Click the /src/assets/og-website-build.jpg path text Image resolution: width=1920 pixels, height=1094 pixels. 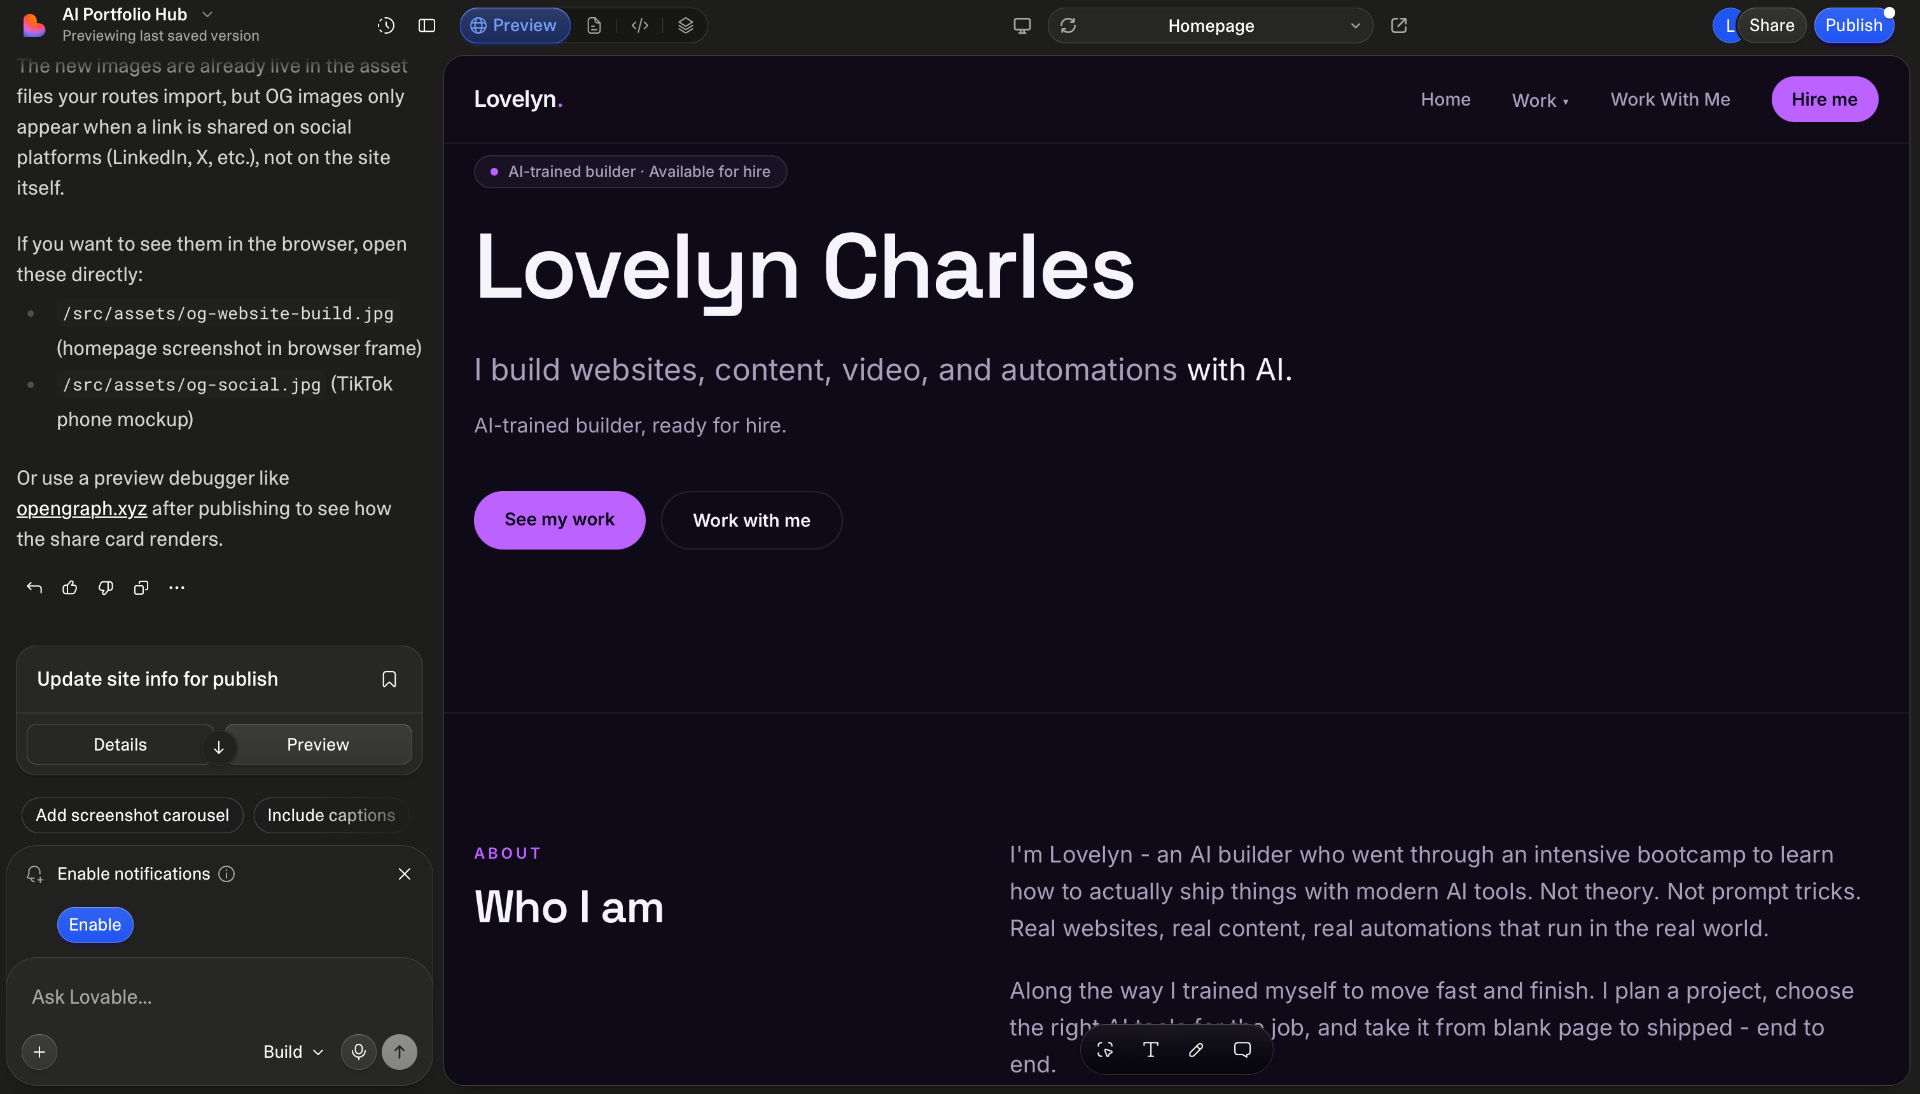[228, 314]
